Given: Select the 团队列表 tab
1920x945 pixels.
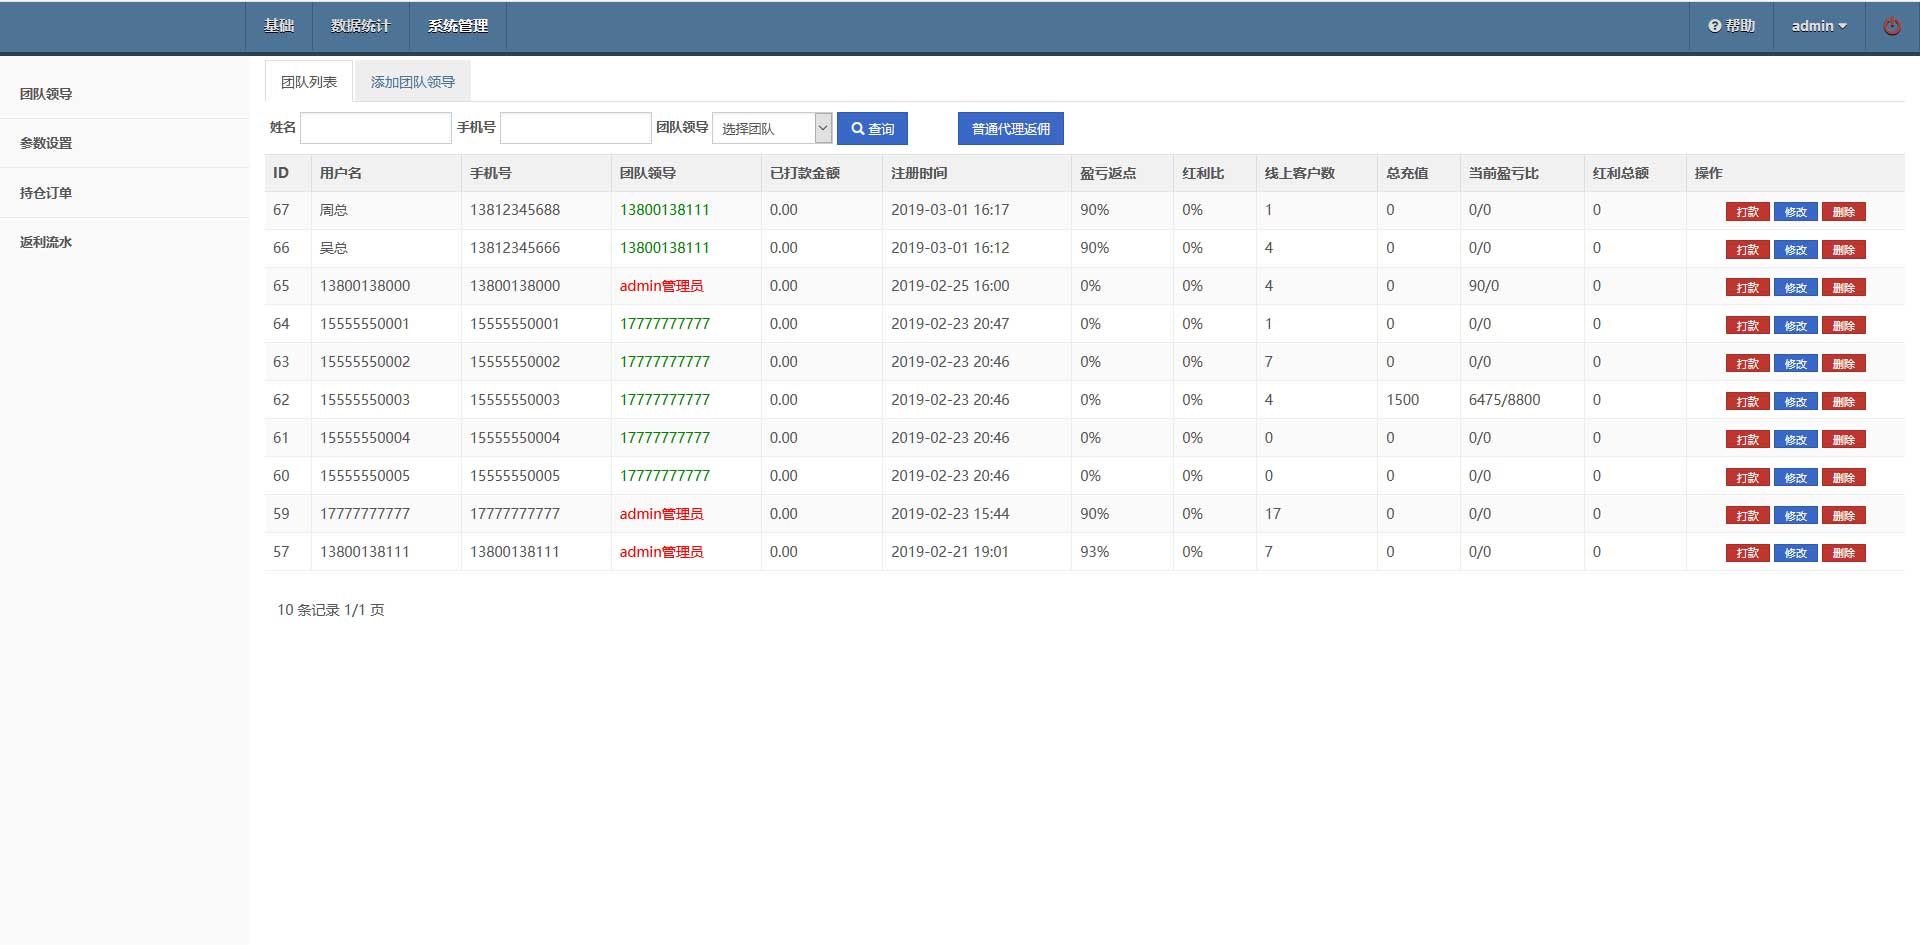Looking at the screenshot, I should pyautogui.click(x=308, y=82).
